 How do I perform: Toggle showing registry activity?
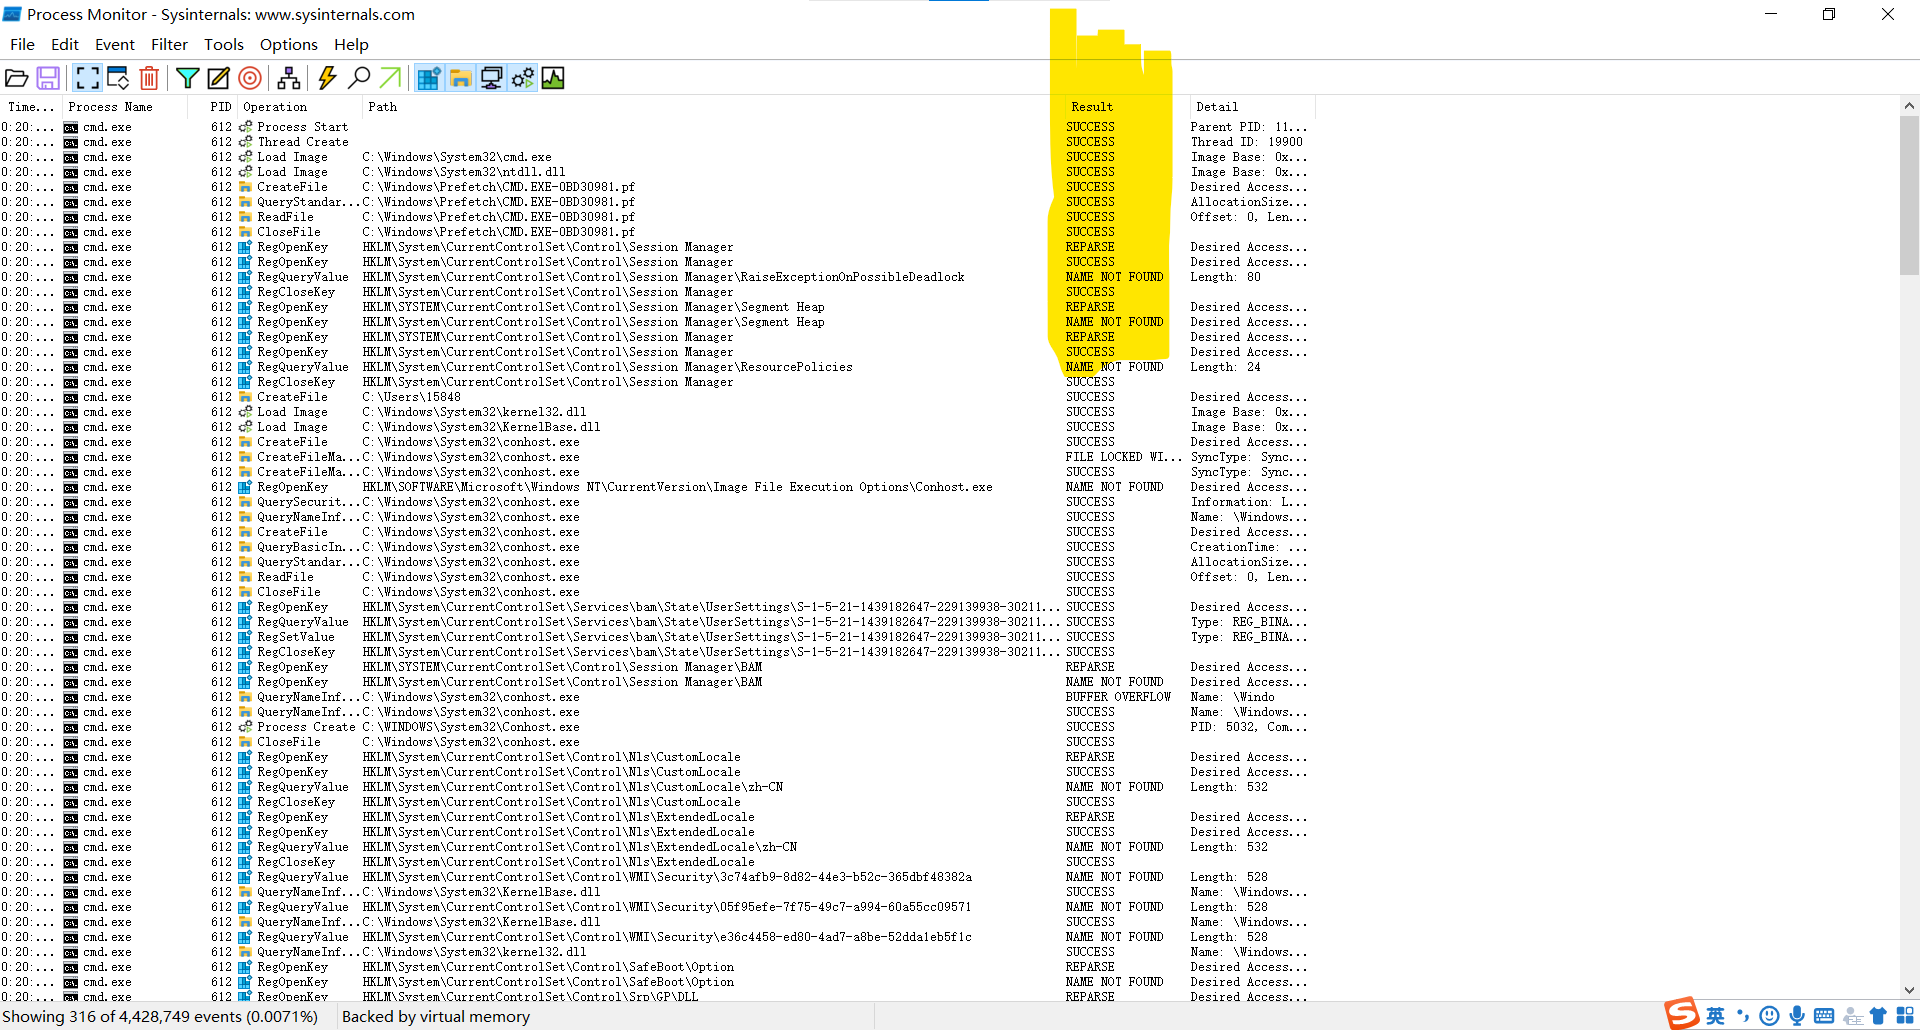coord(428,78)
